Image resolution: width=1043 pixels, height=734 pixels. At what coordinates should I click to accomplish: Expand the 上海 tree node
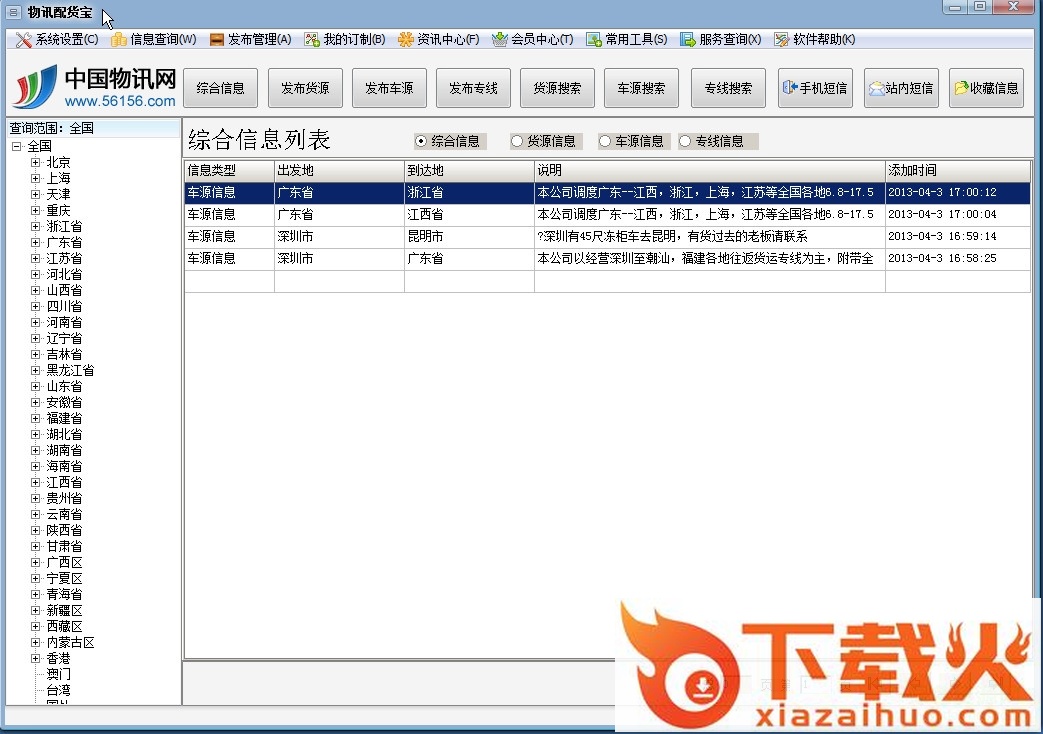(36, 178)
